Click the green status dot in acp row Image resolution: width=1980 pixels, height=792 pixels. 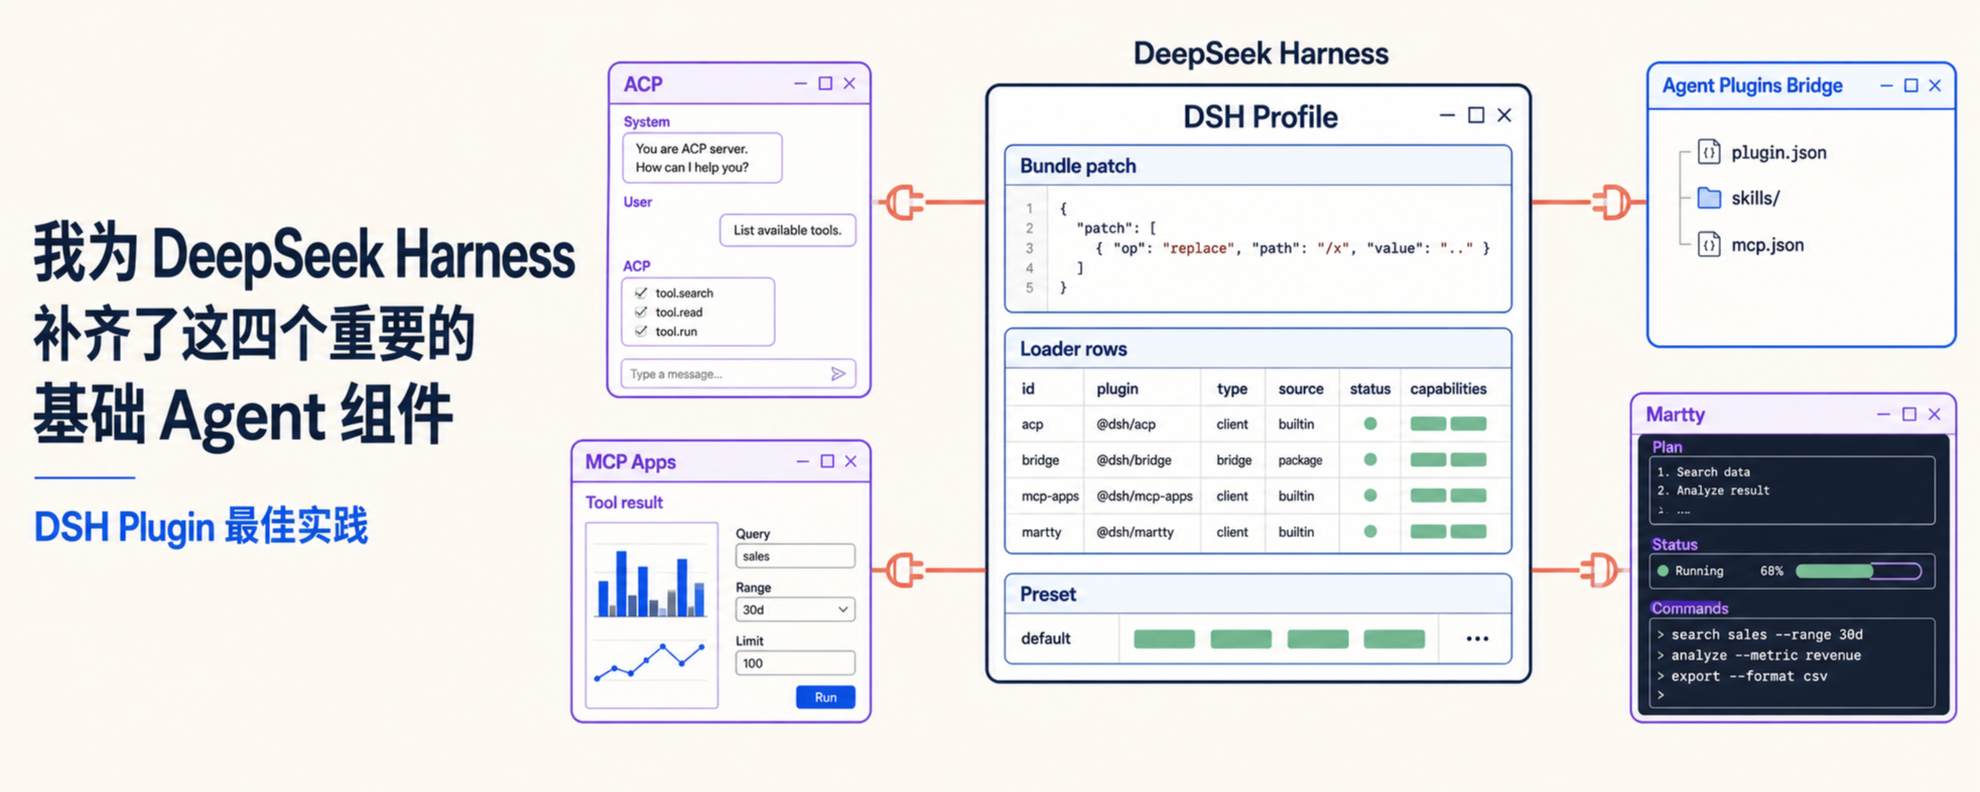pyautogui.click(x=1370, y=424)
